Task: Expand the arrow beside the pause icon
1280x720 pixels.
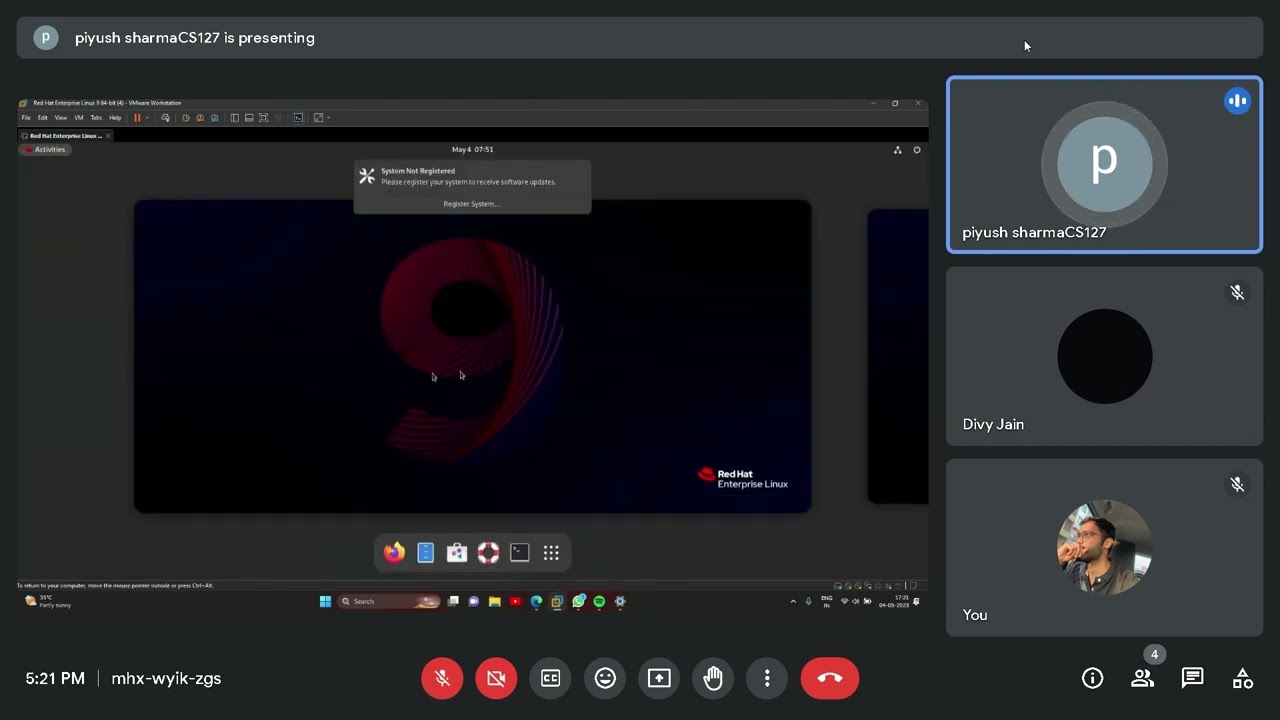Action: [x=147, y=117]
